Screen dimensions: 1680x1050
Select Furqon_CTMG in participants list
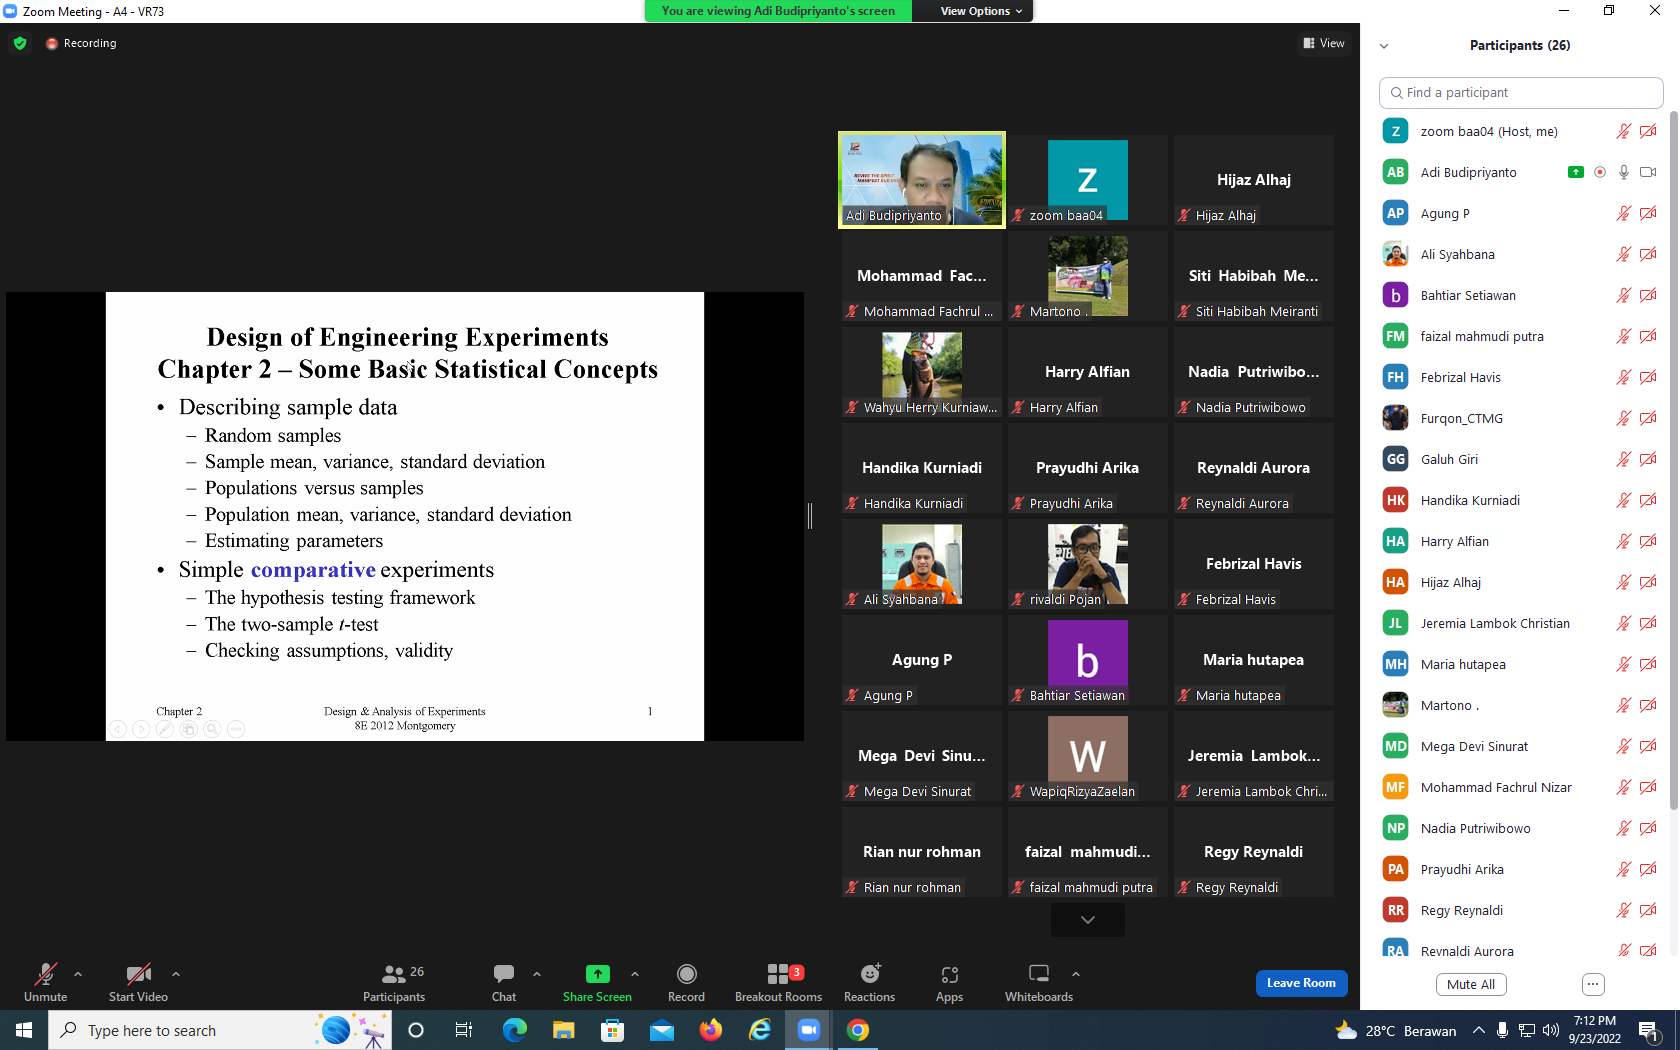(1520, 418)
